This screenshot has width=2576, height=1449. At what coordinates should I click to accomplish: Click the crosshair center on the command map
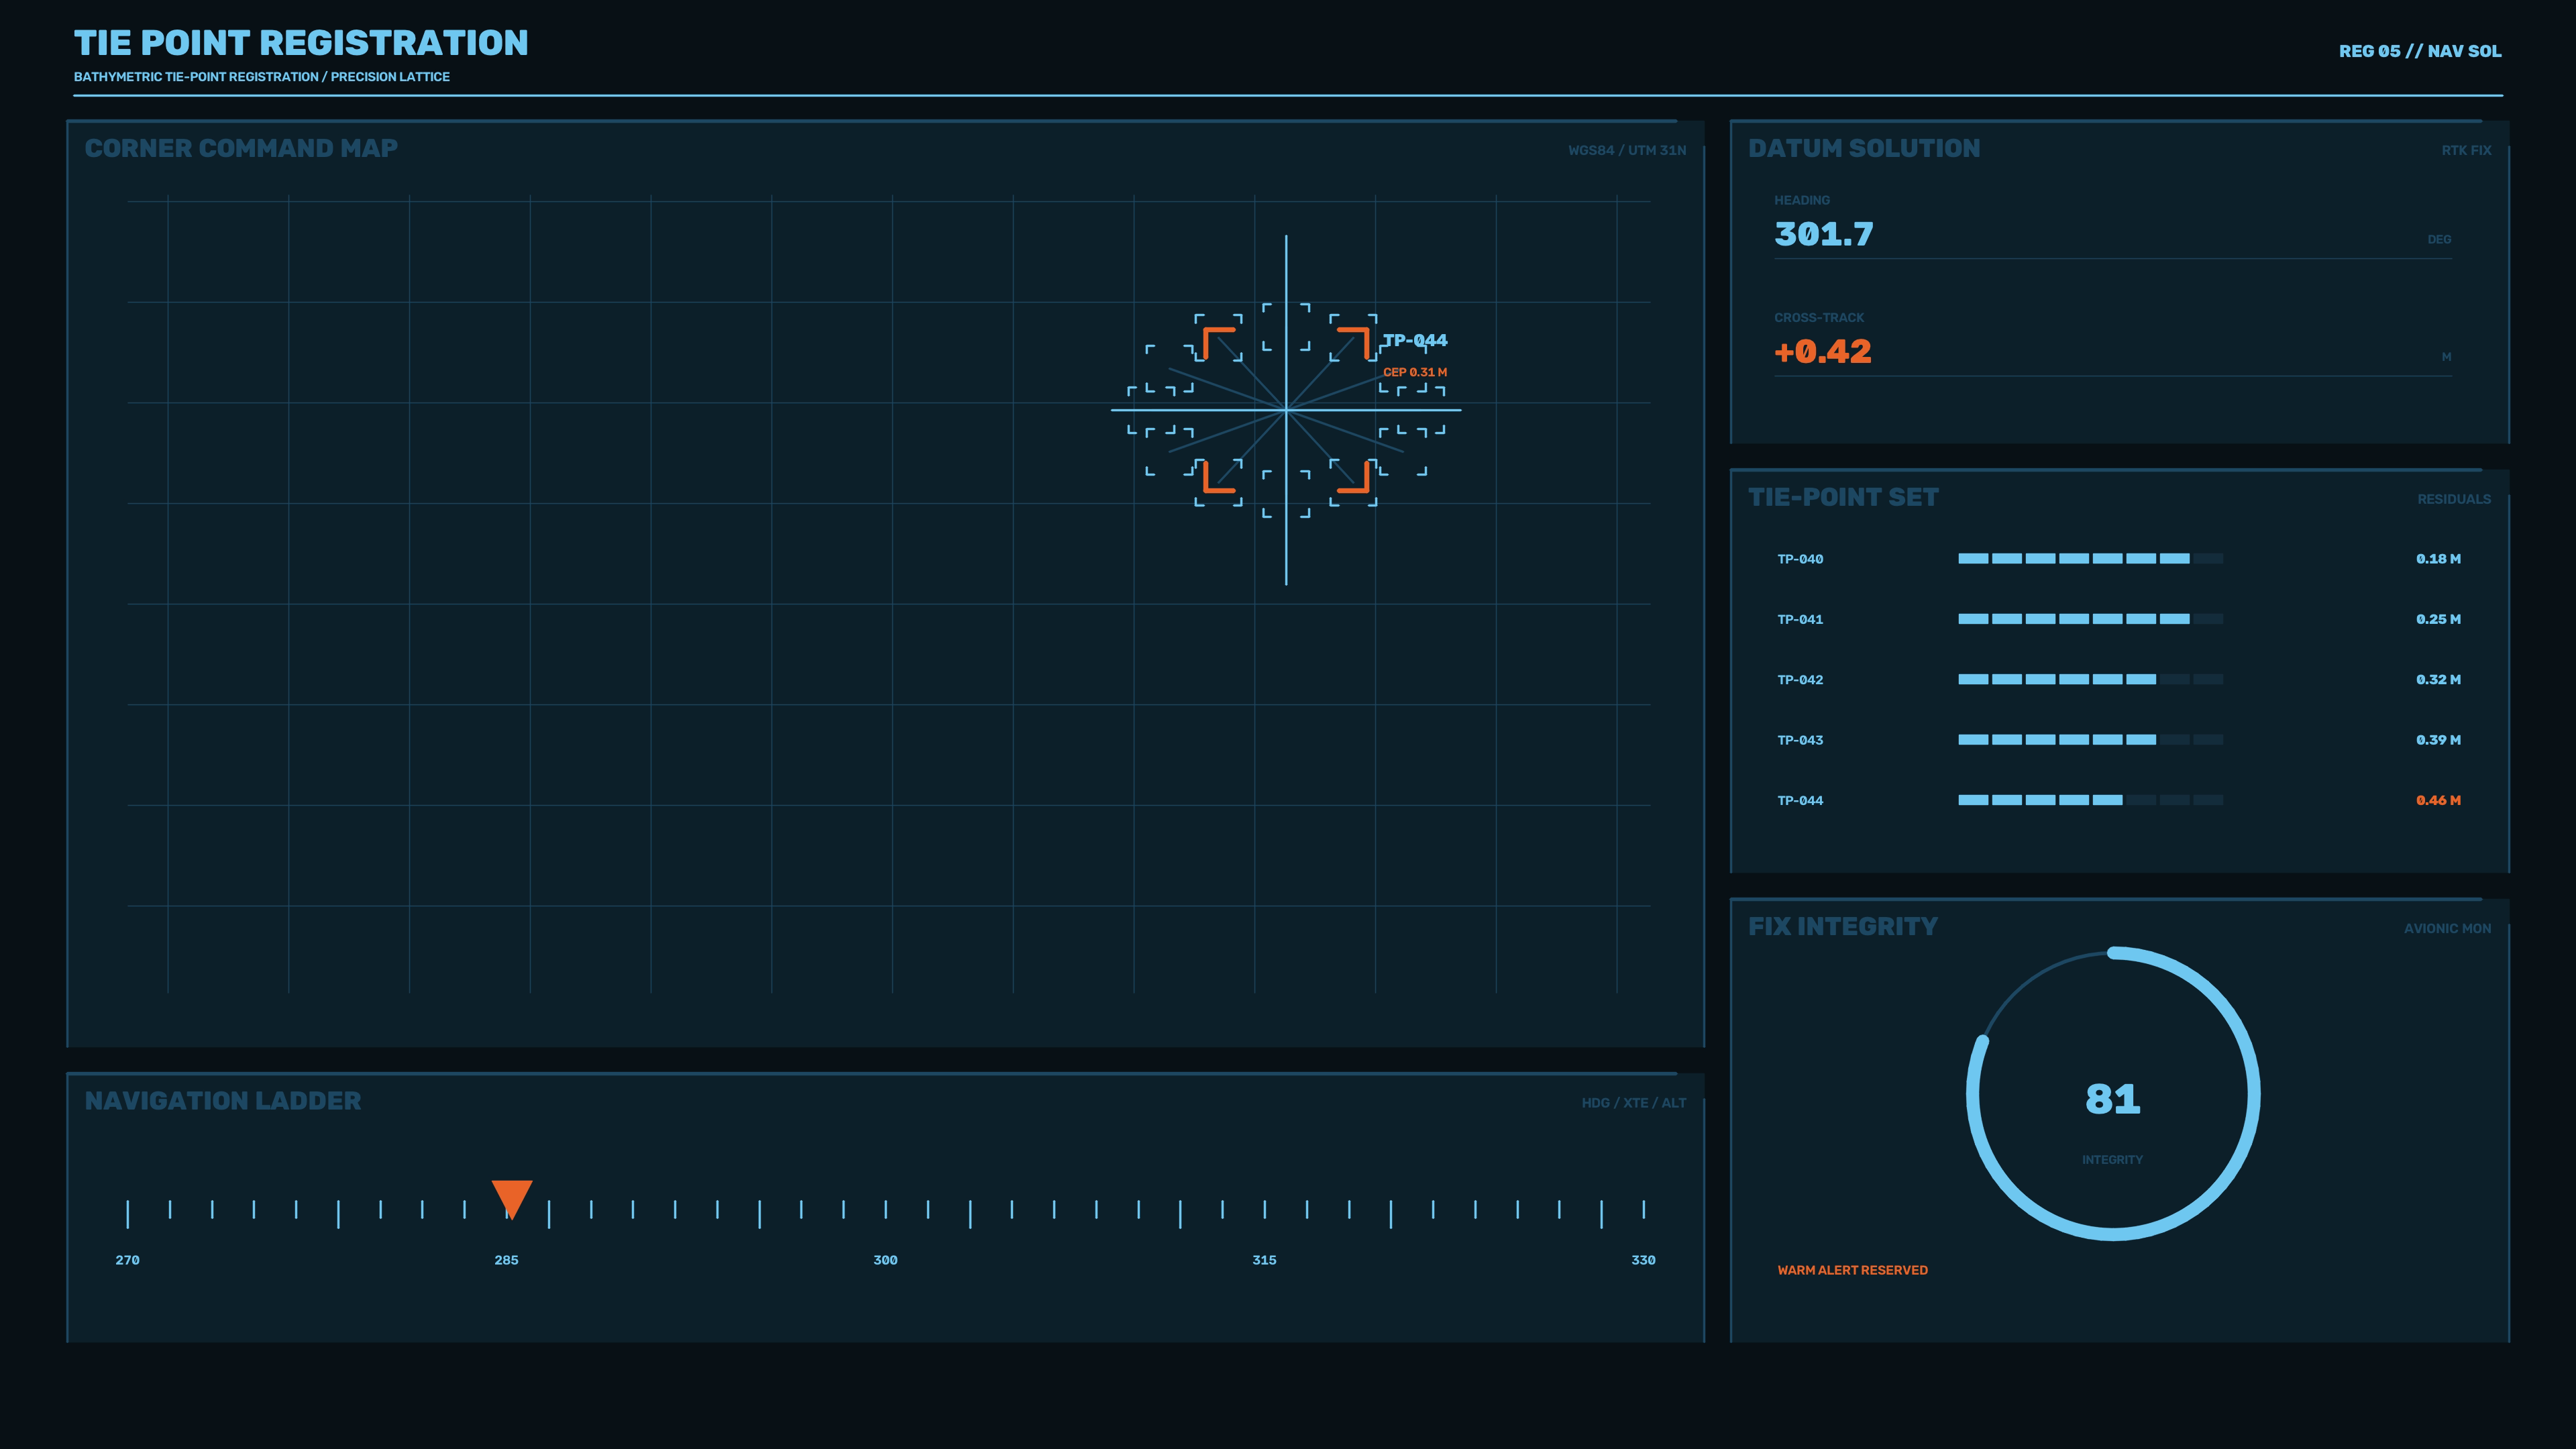1286,410
